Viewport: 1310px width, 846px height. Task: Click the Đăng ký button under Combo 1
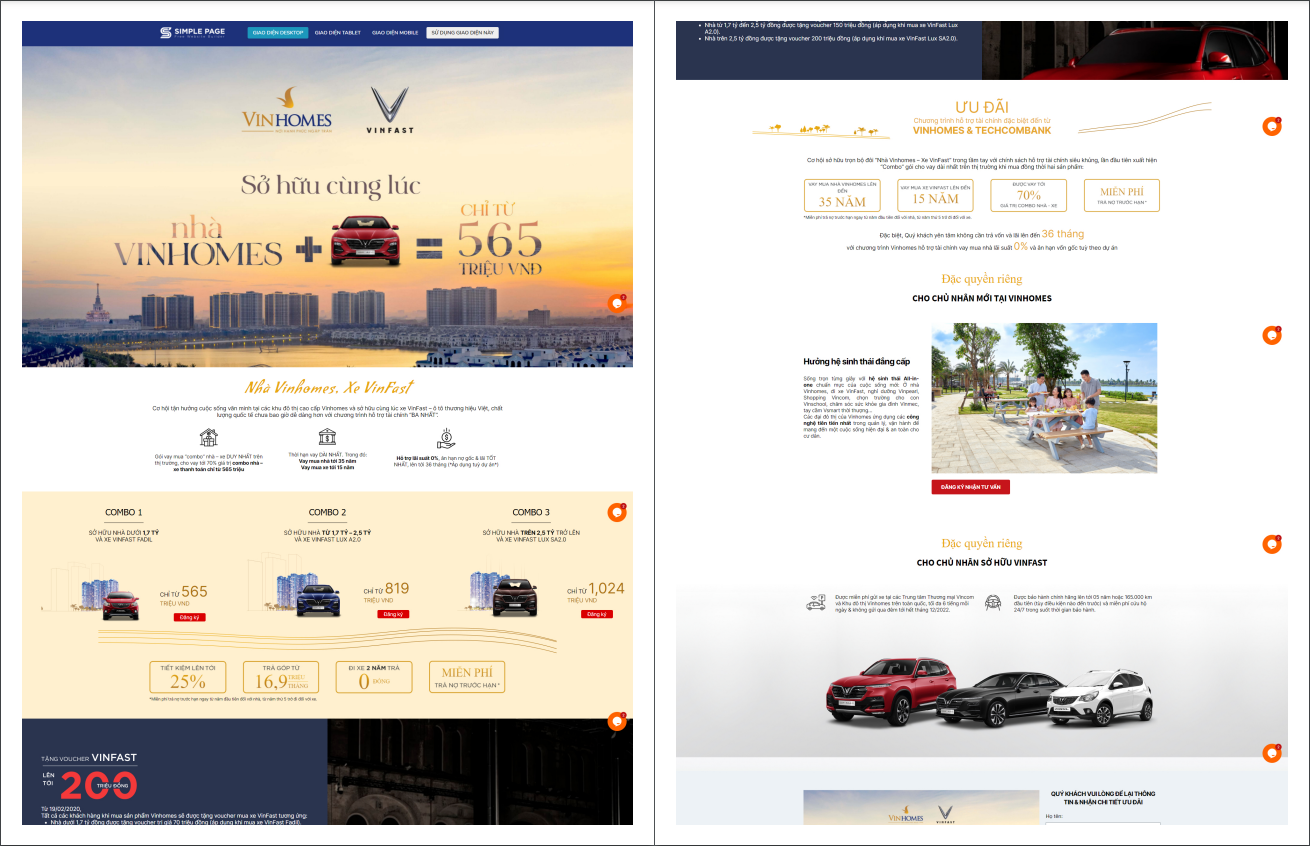(x=189, y=618)
